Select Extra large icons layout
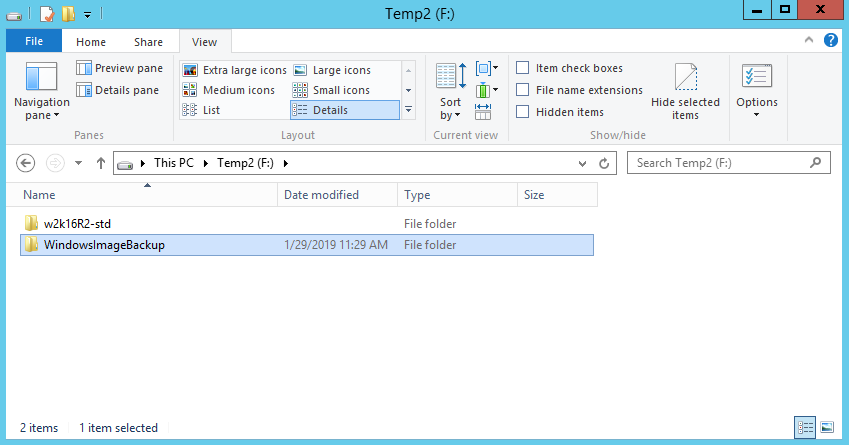849x445 pixels. (234, 70)
